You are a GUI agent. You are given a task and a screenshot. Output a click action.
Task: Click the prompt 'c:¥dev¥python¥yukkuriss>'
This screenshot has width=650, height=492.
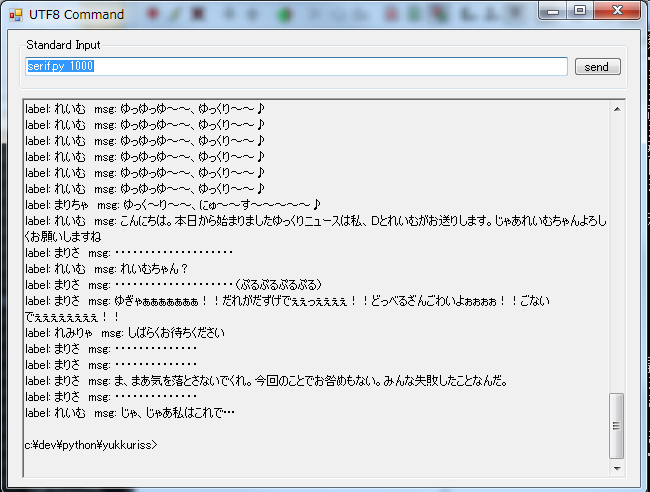(91, 445)
